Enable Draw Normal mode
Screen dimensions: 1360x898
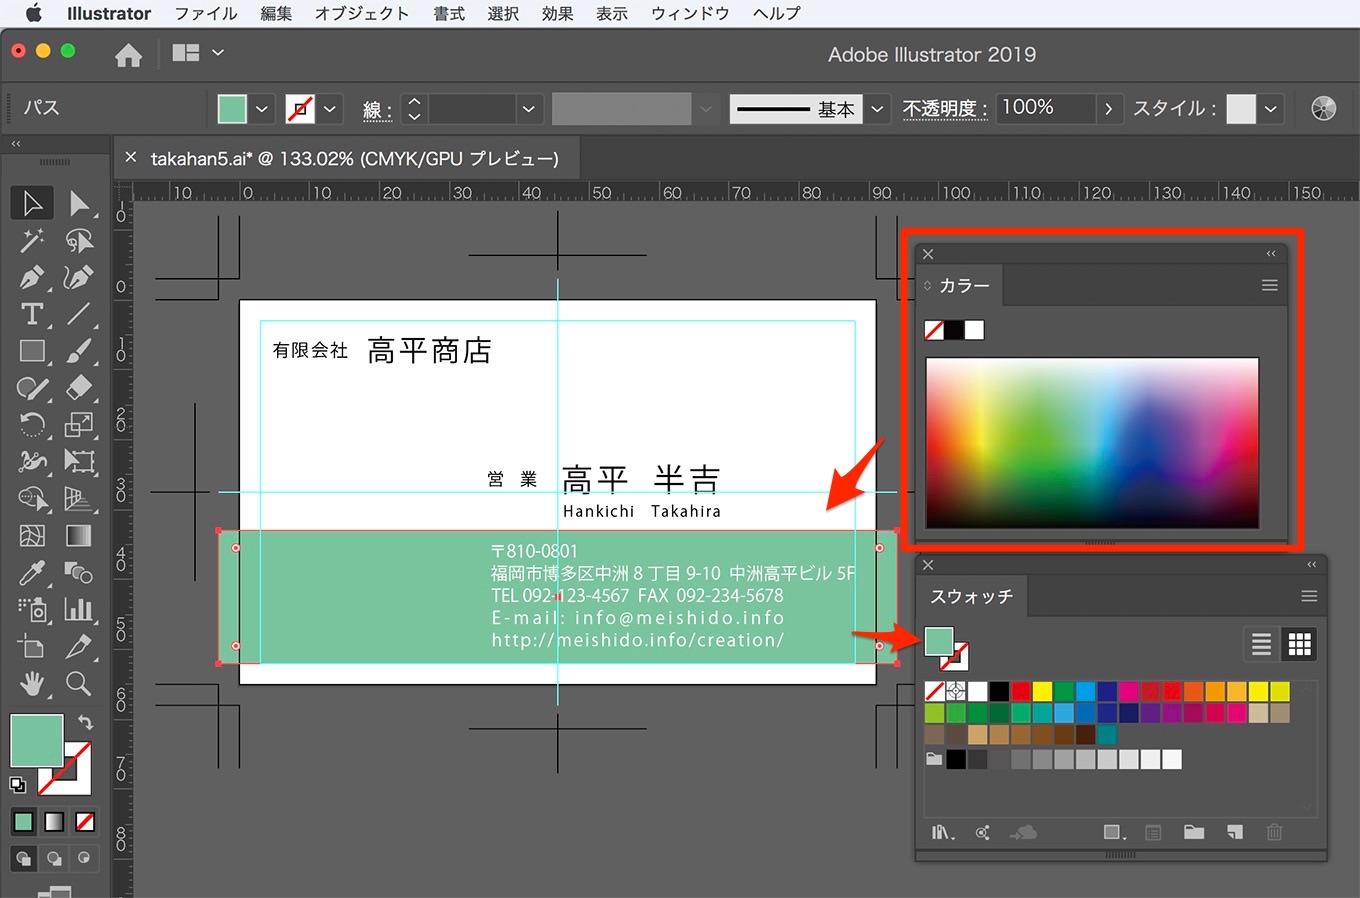tap(23, 858)
